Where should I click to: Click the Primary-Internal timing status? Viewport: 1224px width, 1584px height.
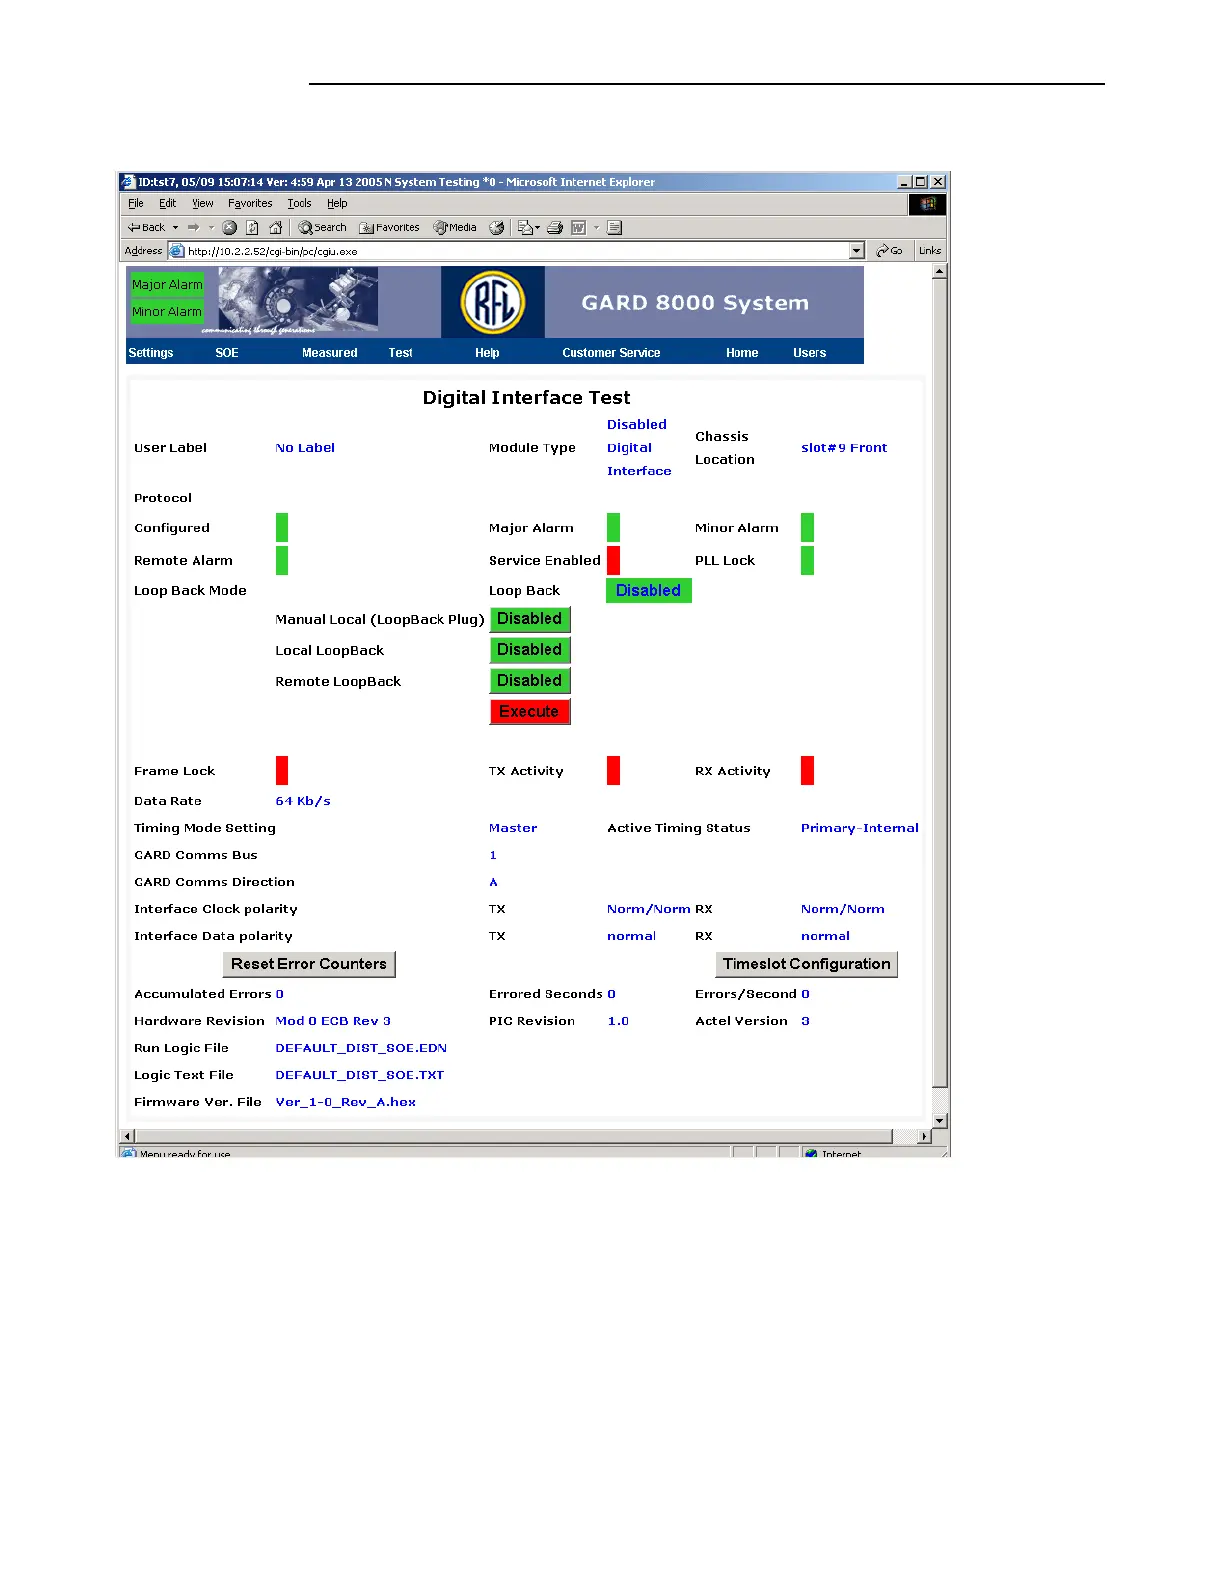[860, 828]
